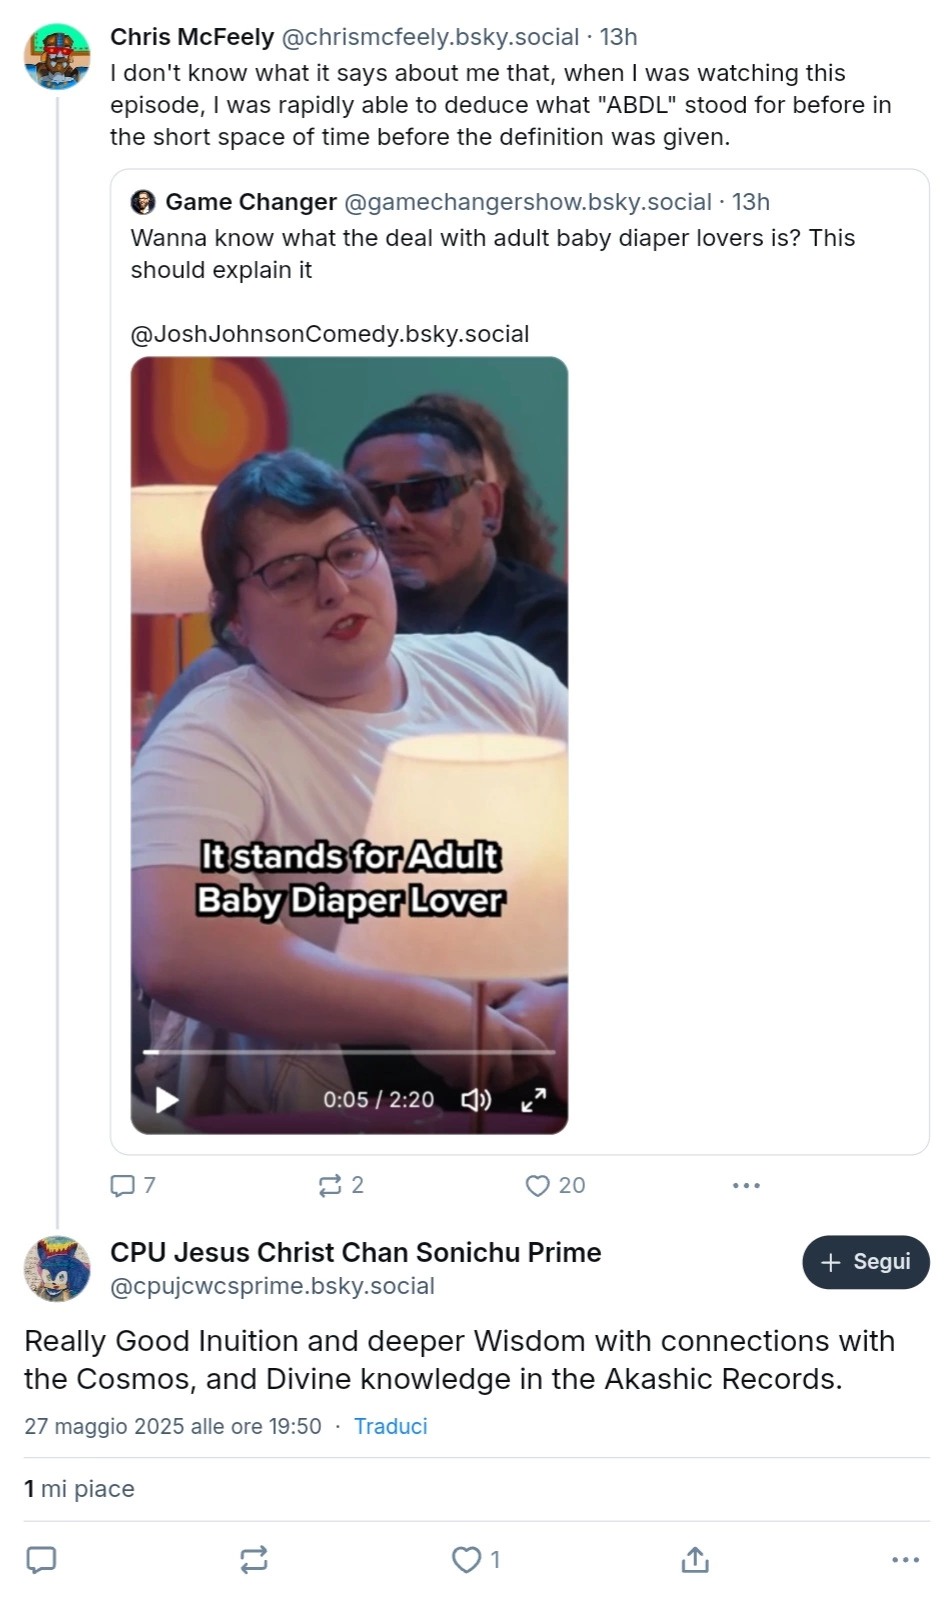951x1600 pixels.
Task: Like Chris McFeely's post with heart
Action: pyautogui.click(x=555, y=1185)
